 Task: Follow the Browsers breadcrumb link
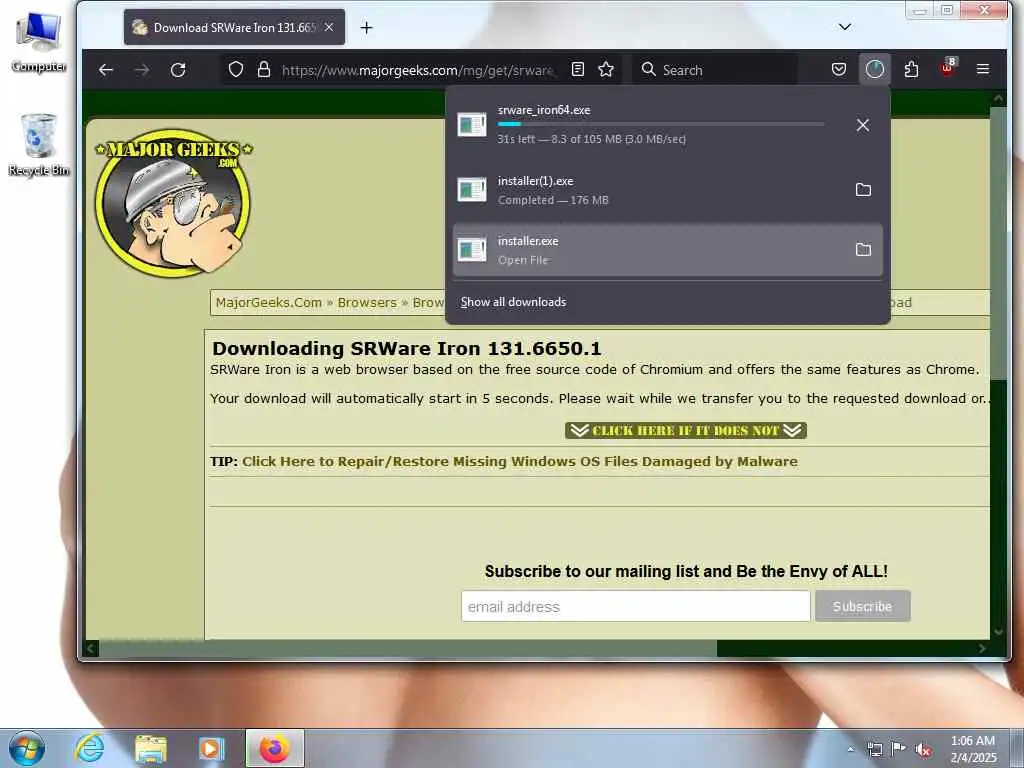367,302
